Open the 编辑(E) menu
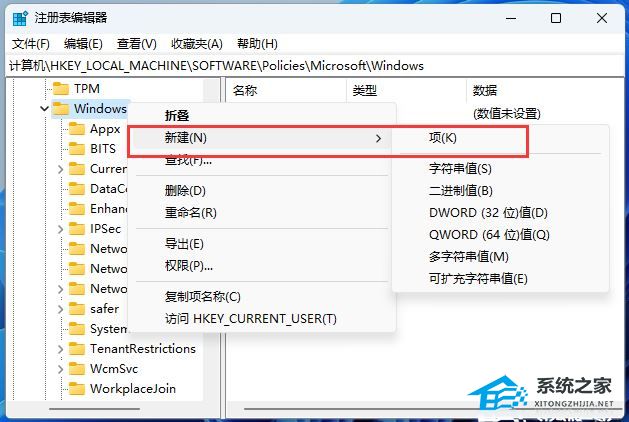The width and height of the screenshot is (629, 422). [83, 43]
